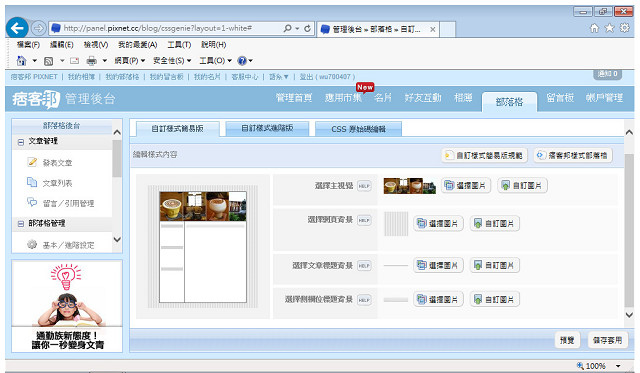Collapse the 文章管理 section

point(21,142)
